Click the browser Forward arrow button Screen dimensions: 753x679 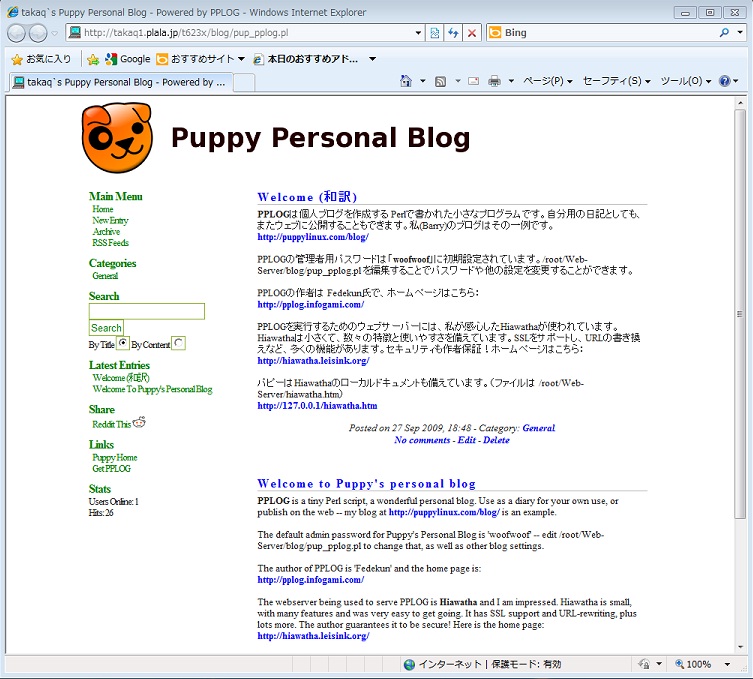pos(38,33)
